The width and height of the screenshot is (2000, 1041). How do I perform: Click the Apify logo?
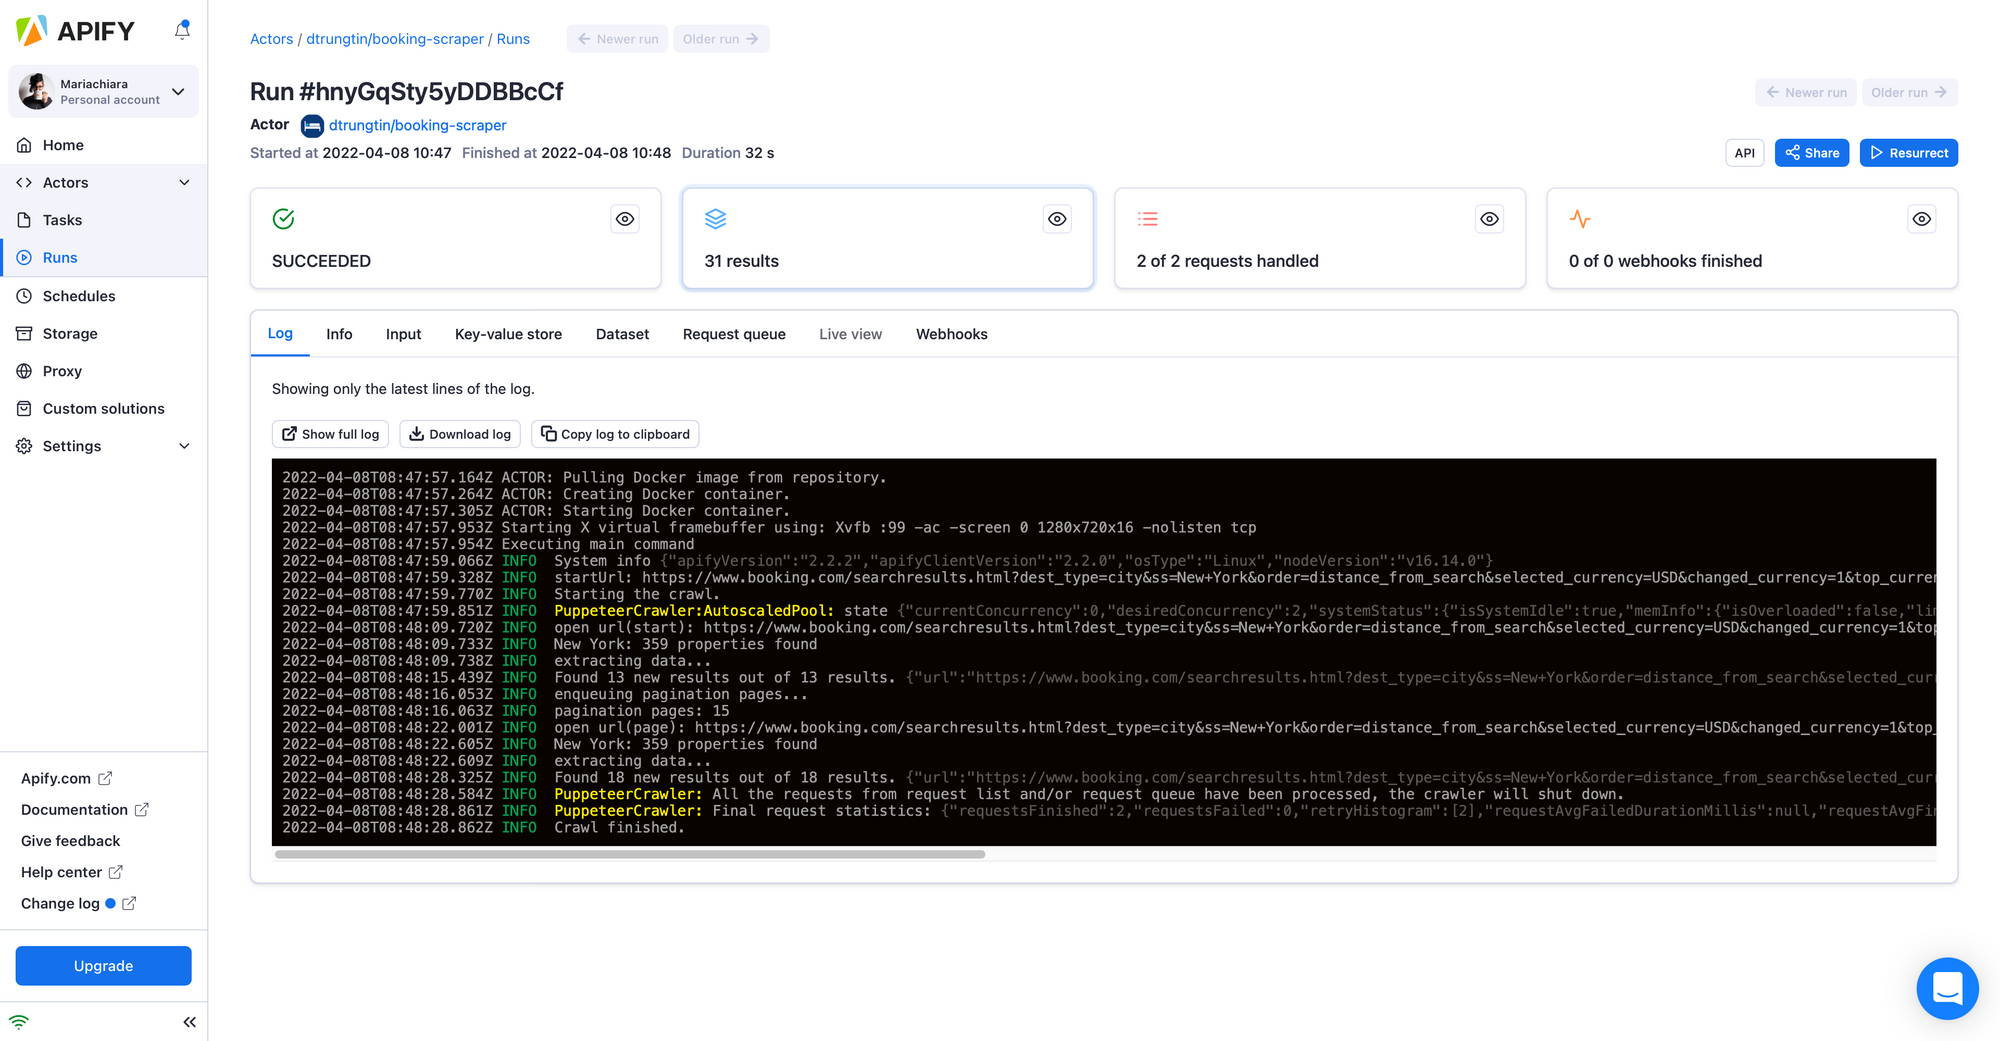pos(75,31)
